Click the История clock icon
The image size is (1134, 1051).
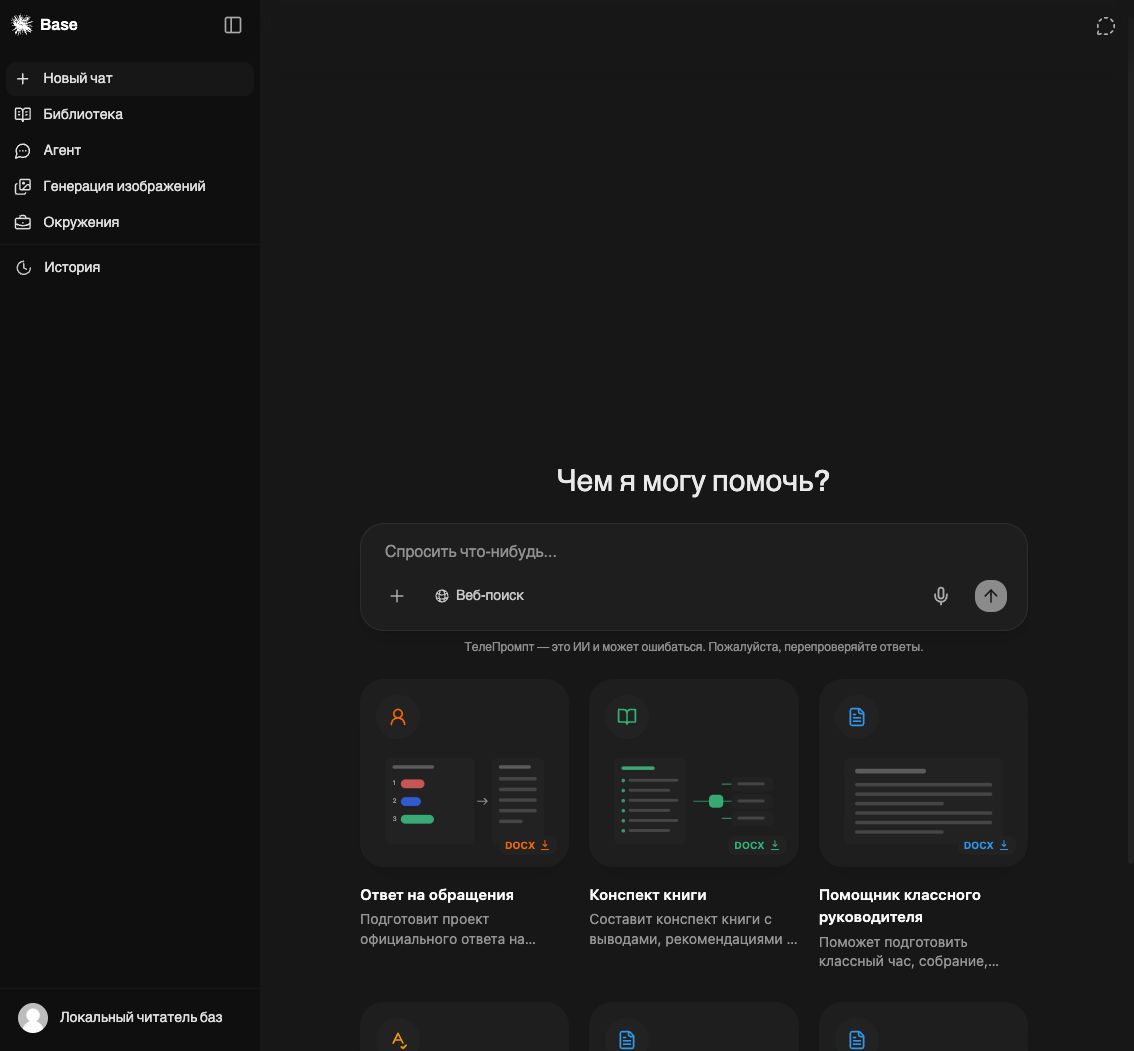(x=24, y=268)
